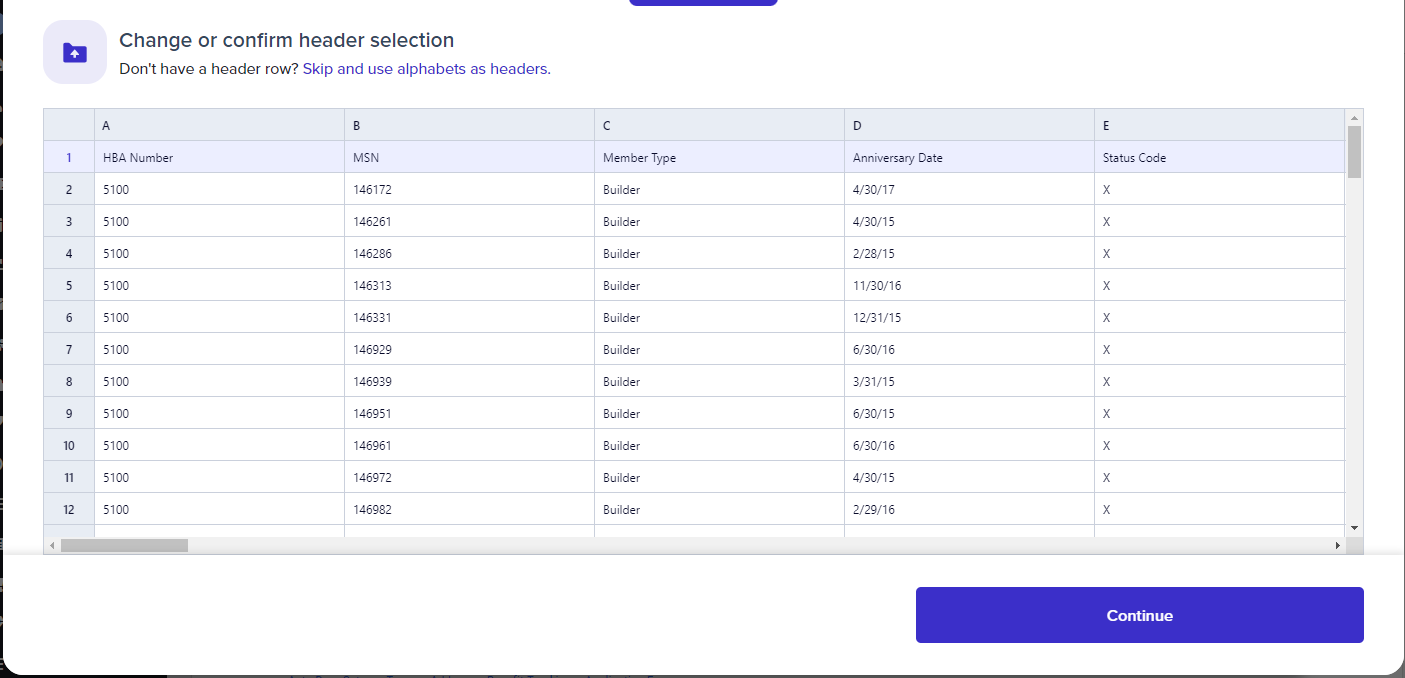The image size is (1405, 678).
Task: Click MSN cell 146286
Action: (469, 253)
